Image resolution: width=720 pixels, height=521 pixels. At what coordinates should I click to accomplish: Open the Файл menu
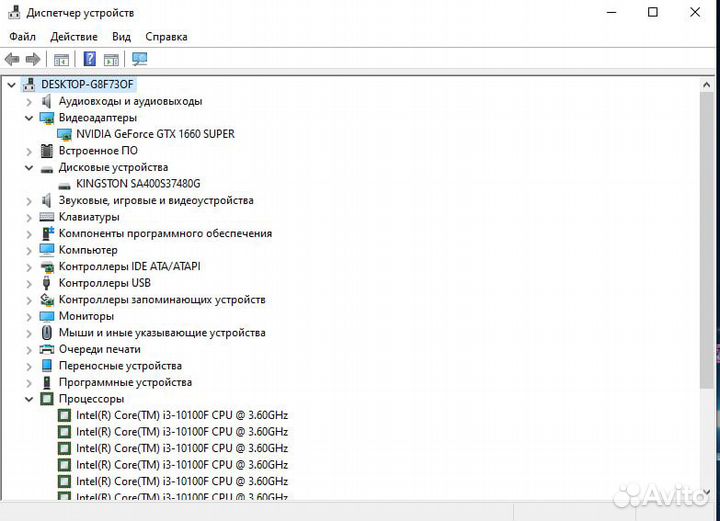pos(22,37)
